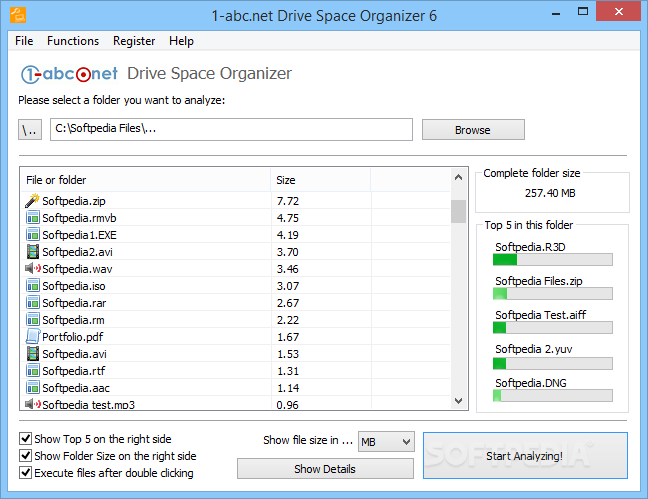This screenshot has height=499, width=648.
Task: Click the Softpedia Files.zip size bar
Action: coord(553,294)
